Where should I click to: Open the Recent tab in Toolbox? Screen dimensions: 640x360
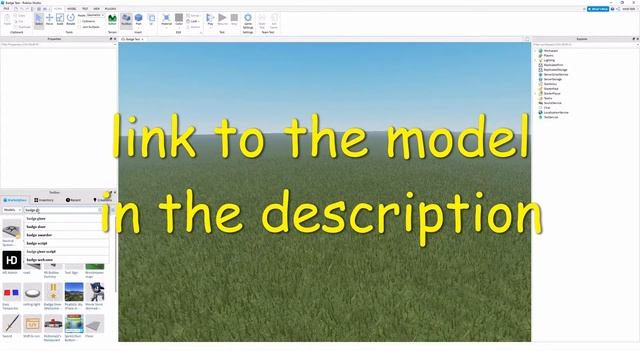74,200
